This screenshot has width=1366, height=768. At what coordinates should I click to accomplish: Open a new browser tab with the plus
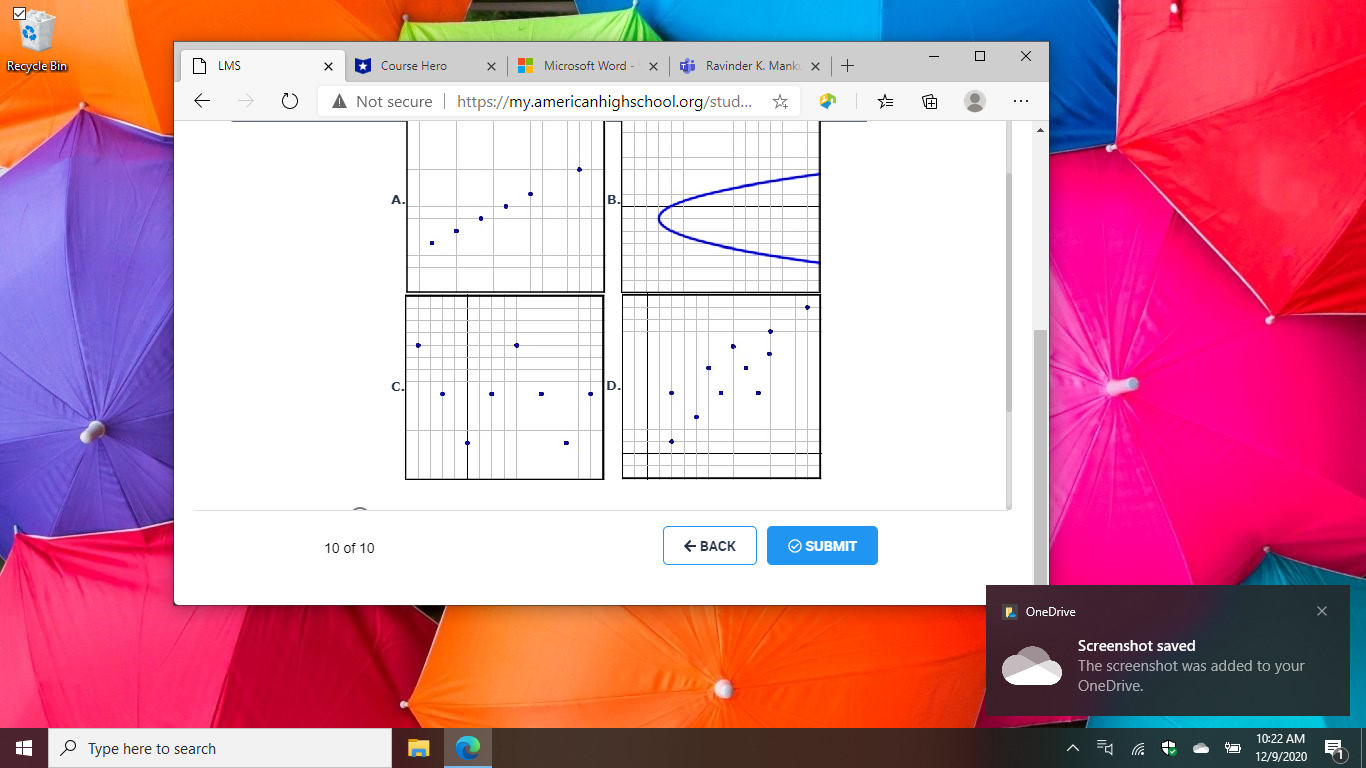point(847,65)
